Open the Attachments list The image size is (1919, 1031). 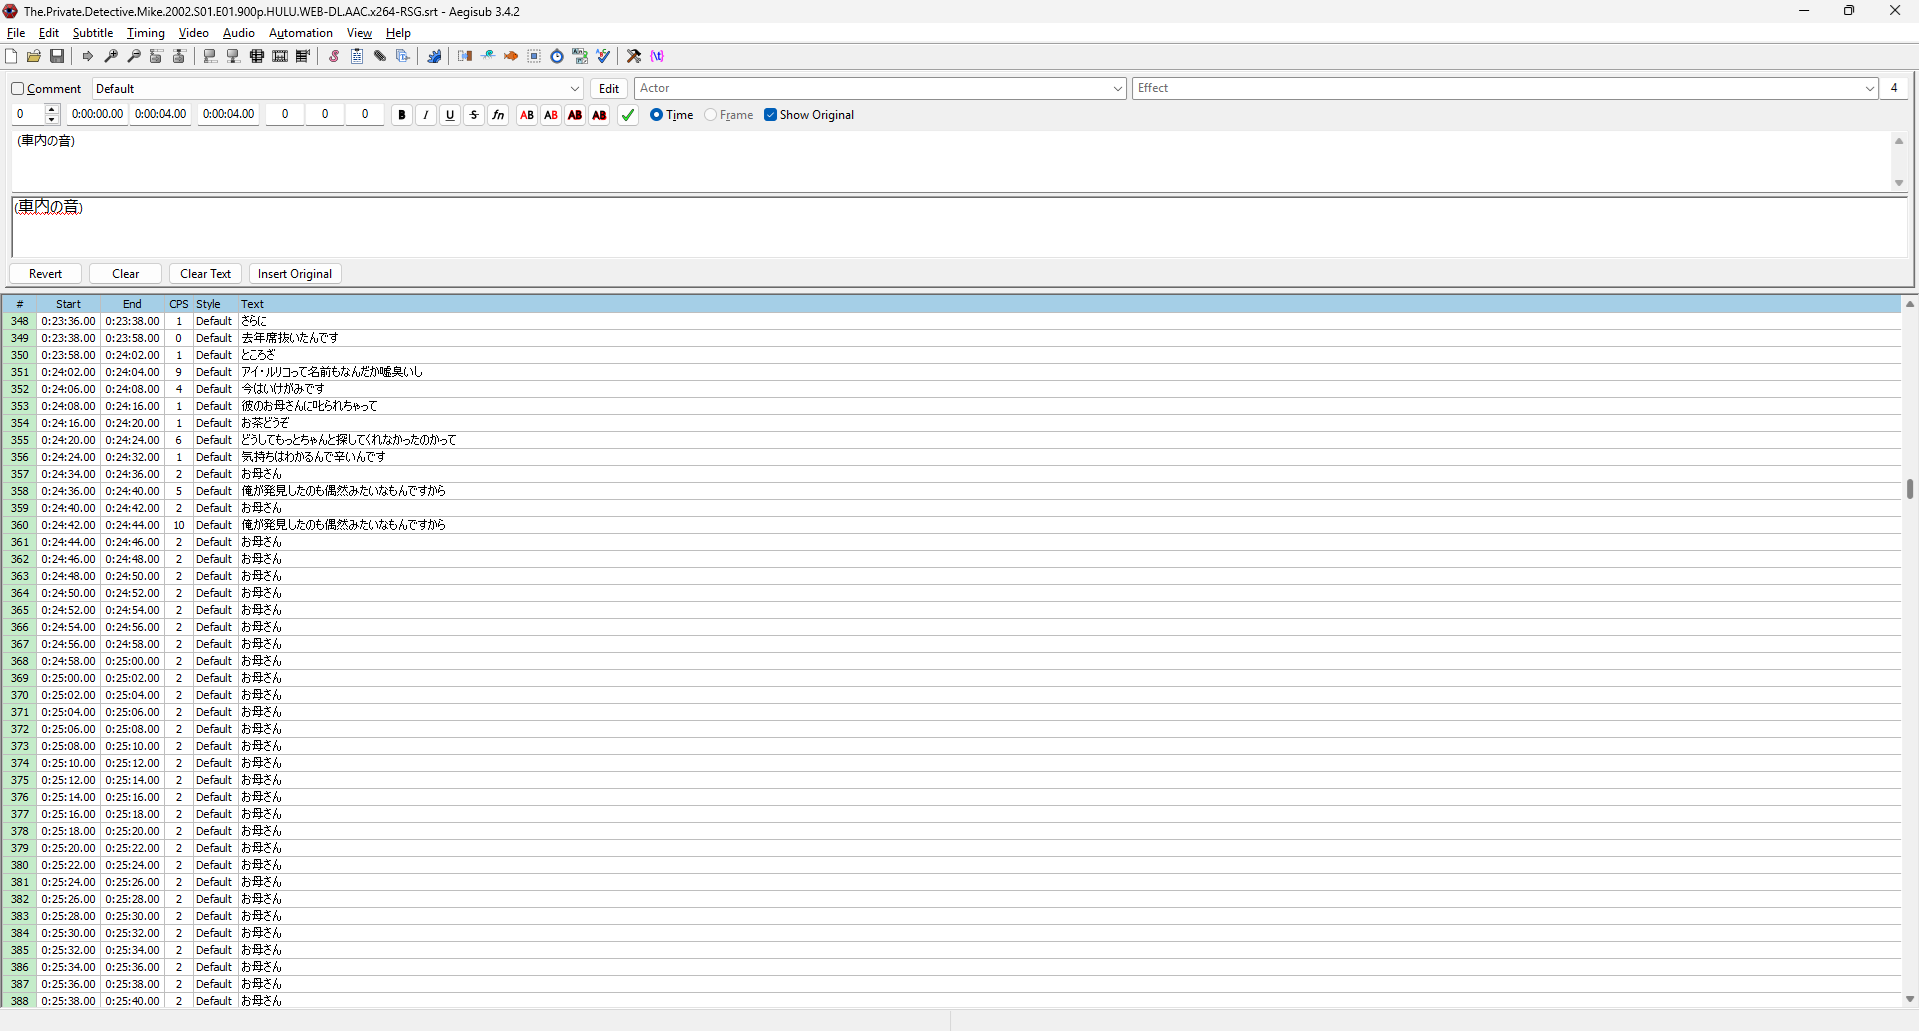pos(380,56)
